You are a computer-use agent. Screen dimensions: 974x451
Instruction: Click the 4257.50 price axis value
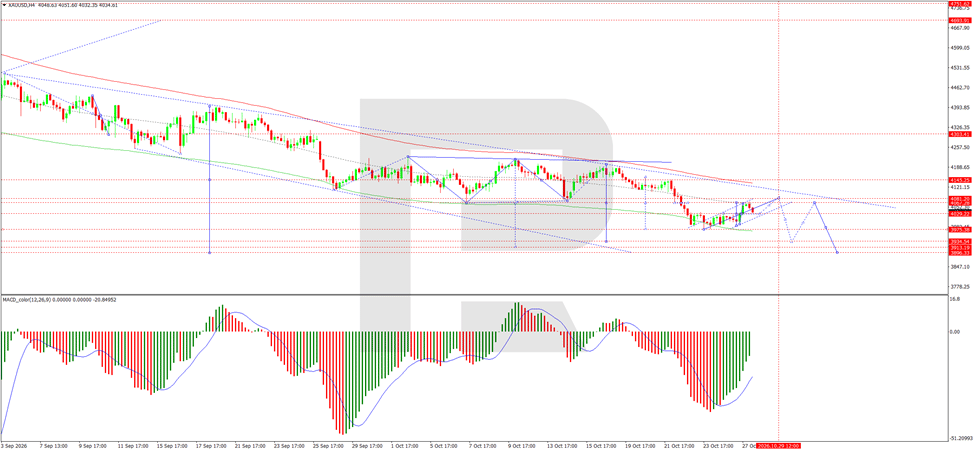pos(960,147)
